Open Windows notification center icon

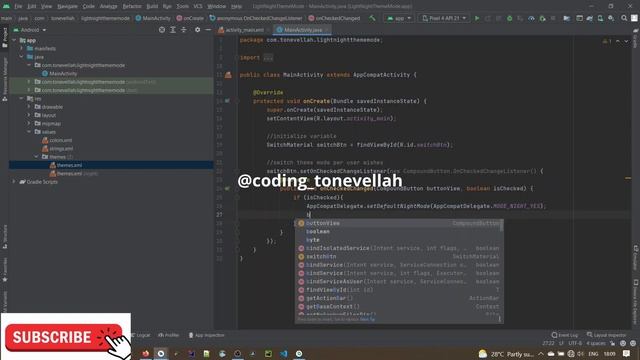(627, 353)
